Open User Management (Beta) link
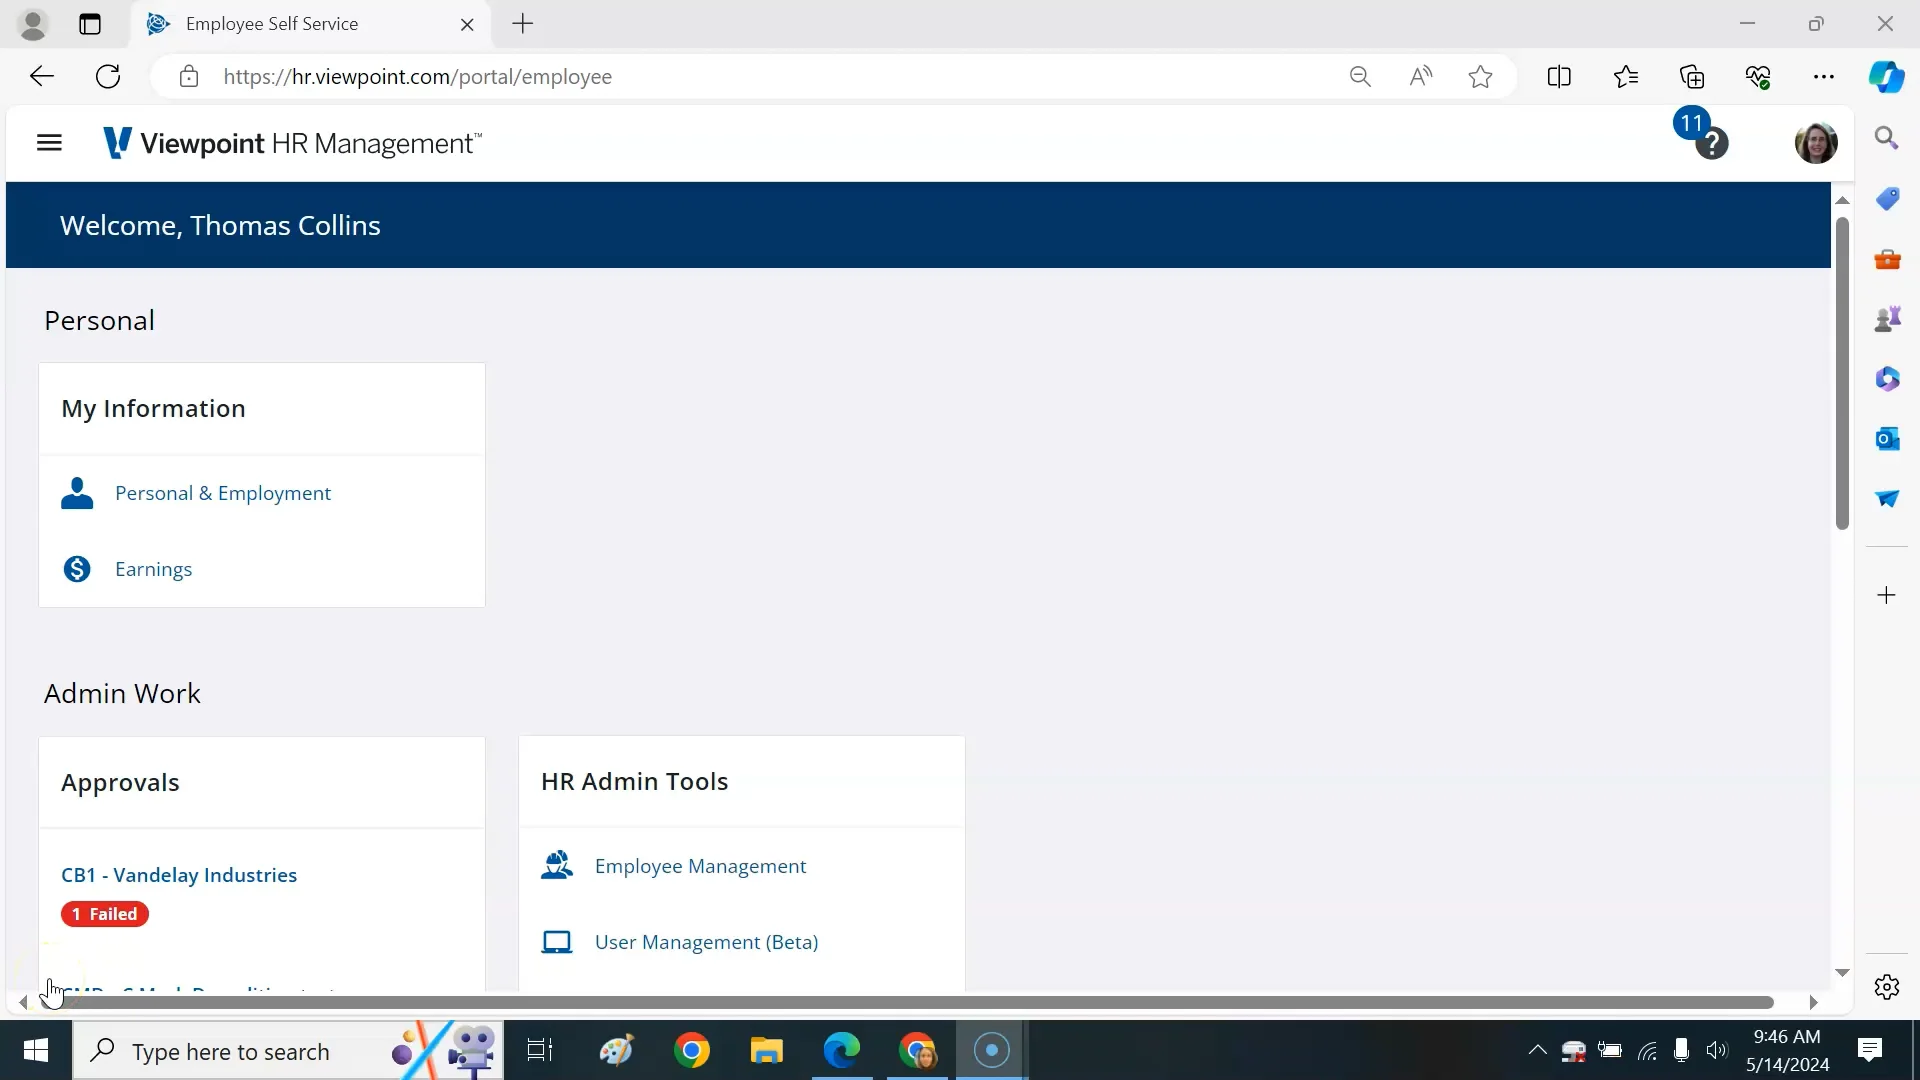Viewport: 1920px width, 1080px height. click(706, 942)
